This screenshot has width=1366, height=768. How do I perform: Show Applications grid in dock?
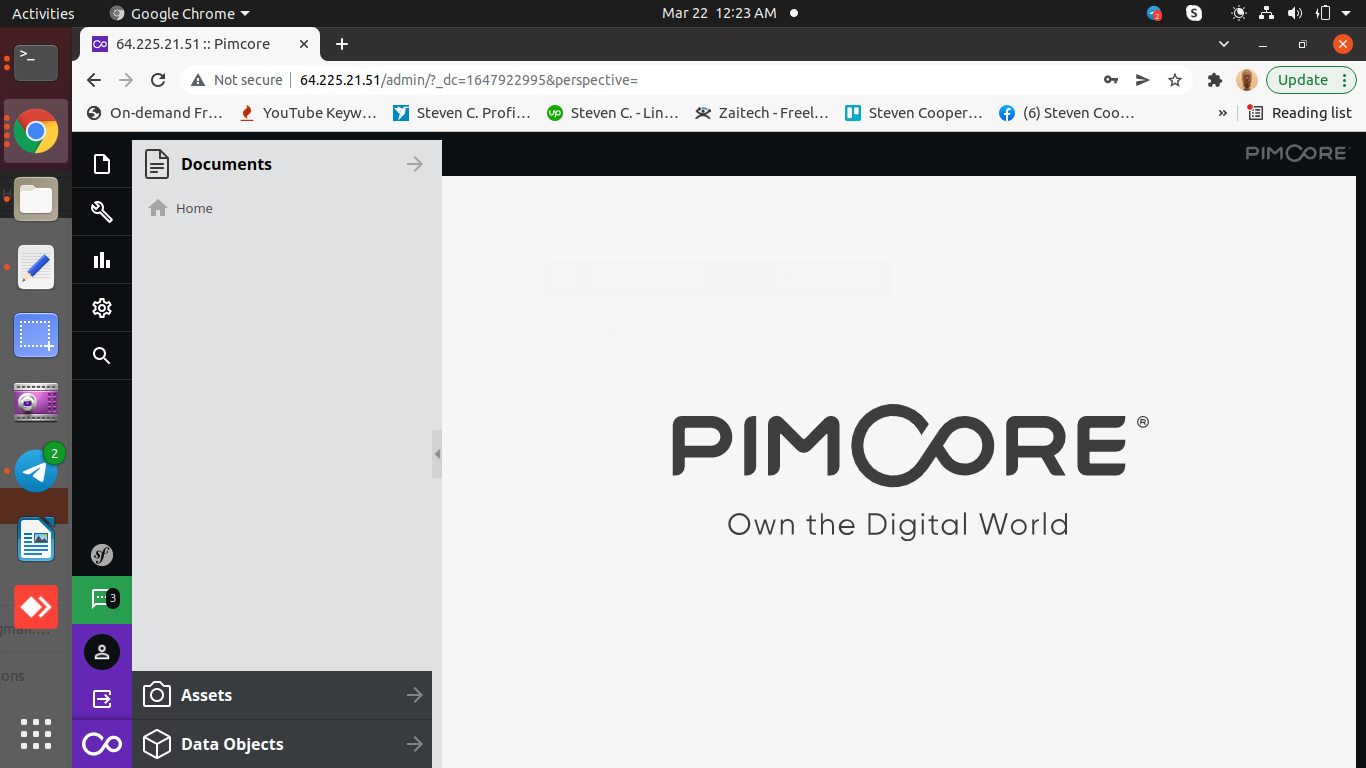coord(36,734)
